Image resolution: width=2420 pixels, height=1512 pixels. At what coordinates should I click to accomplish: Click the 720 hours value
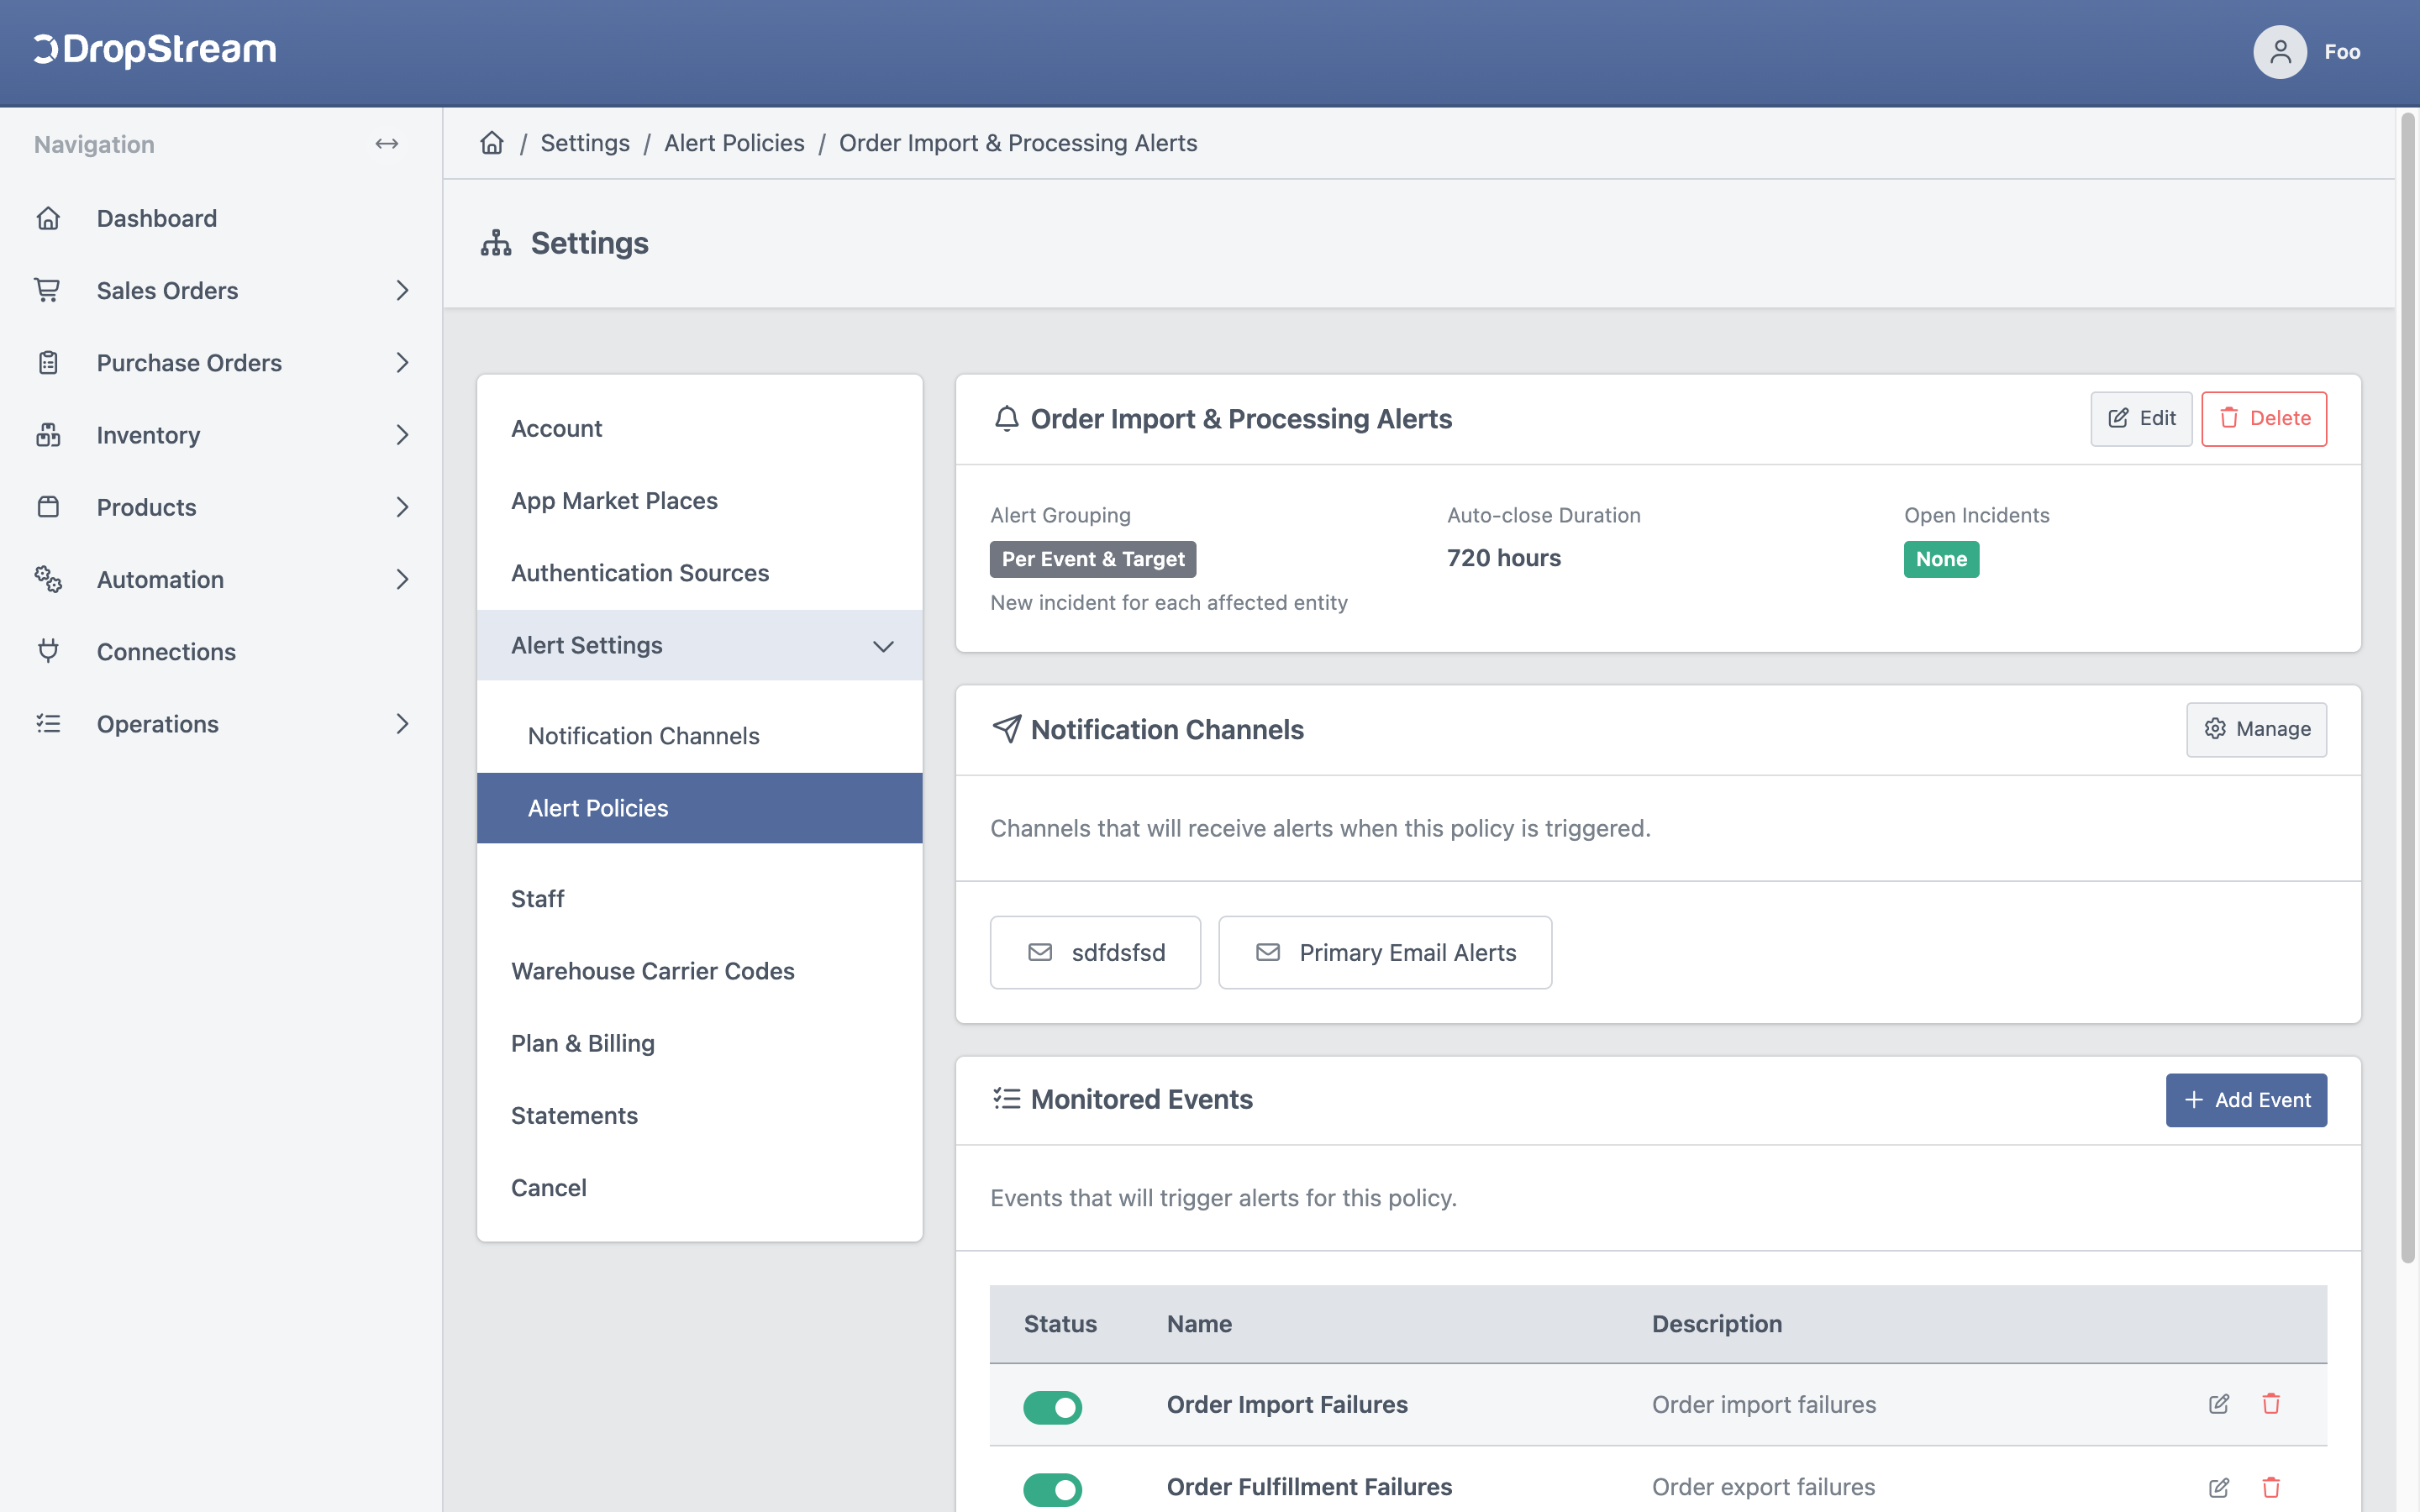[x=1504, y=558]
